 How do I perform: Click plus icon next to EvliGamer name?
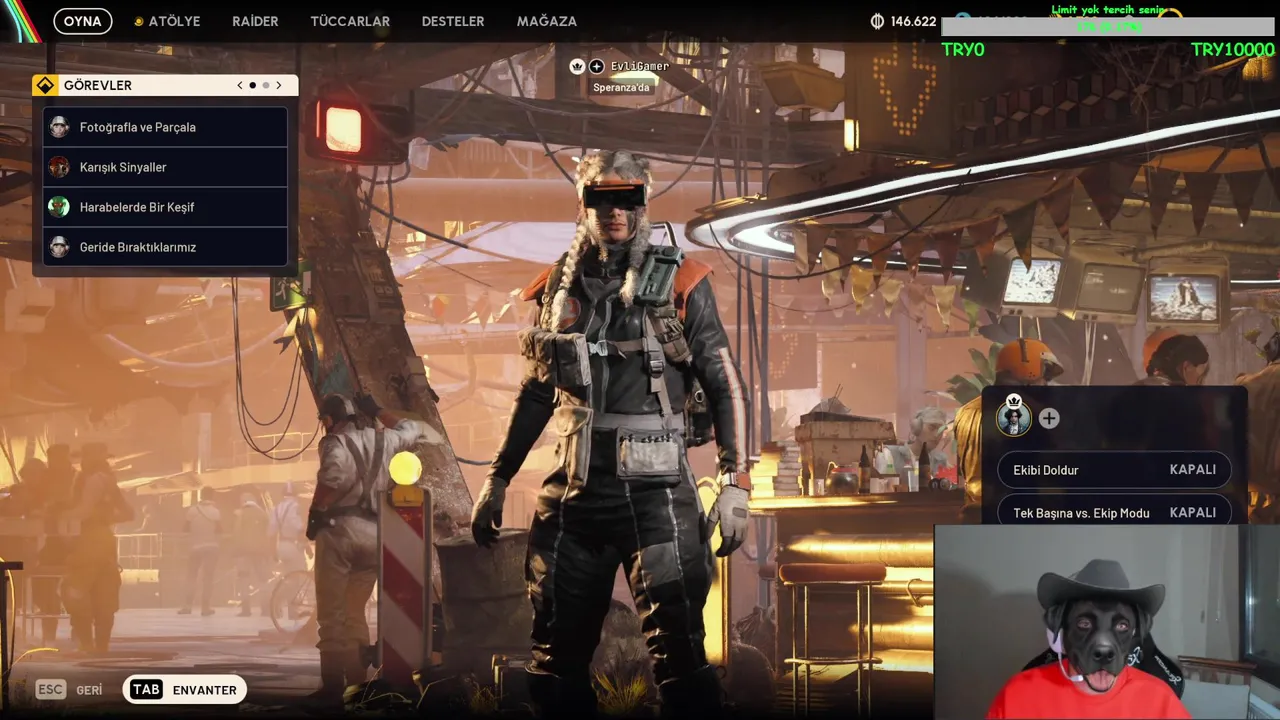[x=597, y=66]
